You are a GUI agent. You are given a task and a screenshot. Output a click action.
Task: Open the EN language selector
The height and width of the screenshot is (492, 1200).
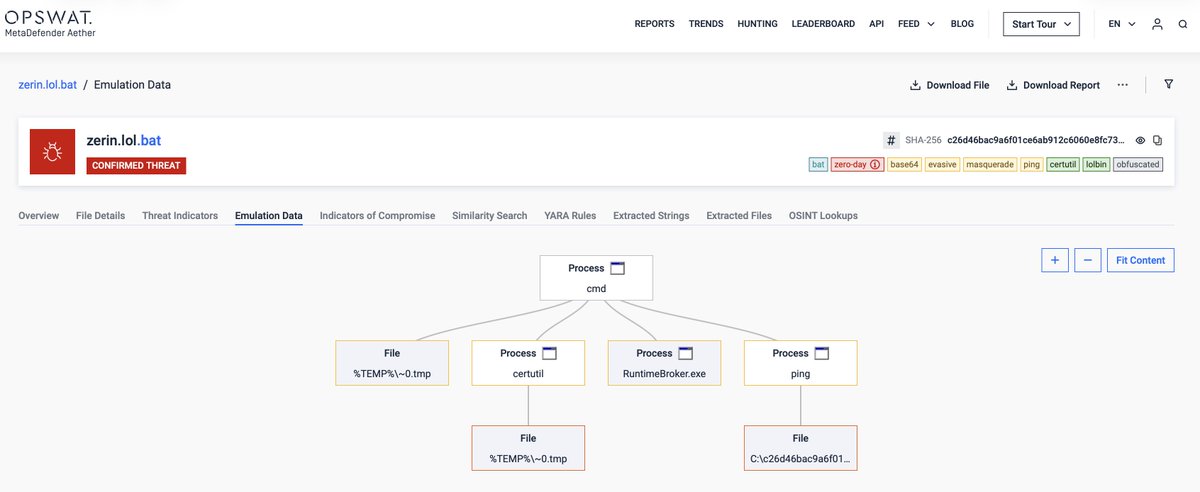coord(1121,24)
